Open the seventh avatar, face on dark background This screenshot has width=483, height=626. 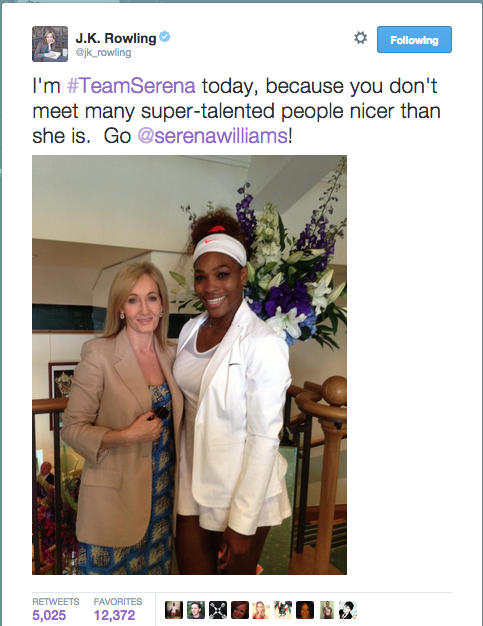pyautogui.click(x=305, y=610)
